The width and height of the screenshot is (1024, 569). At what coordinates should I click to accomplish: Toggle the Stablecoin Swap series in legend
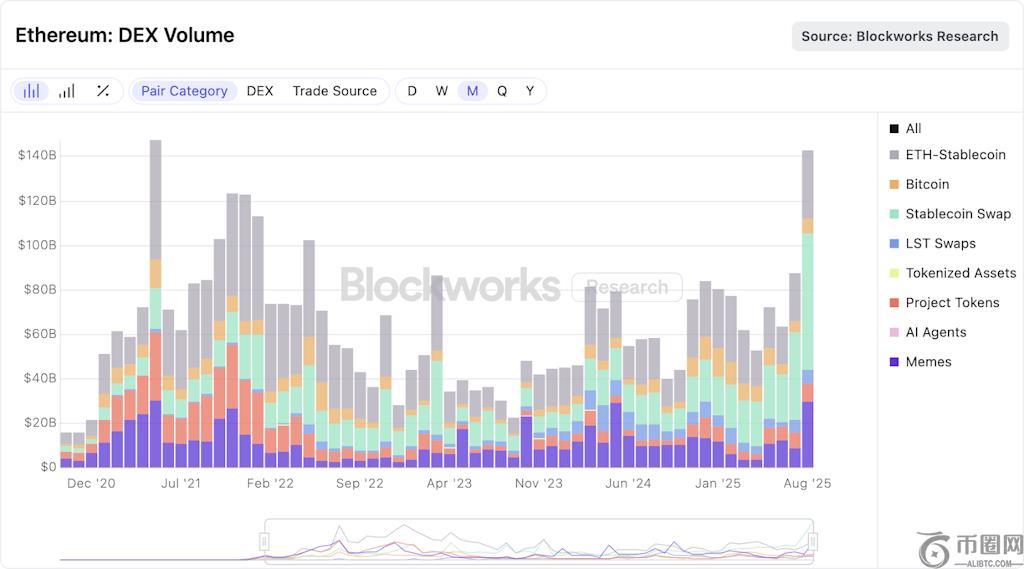[957, 214]
